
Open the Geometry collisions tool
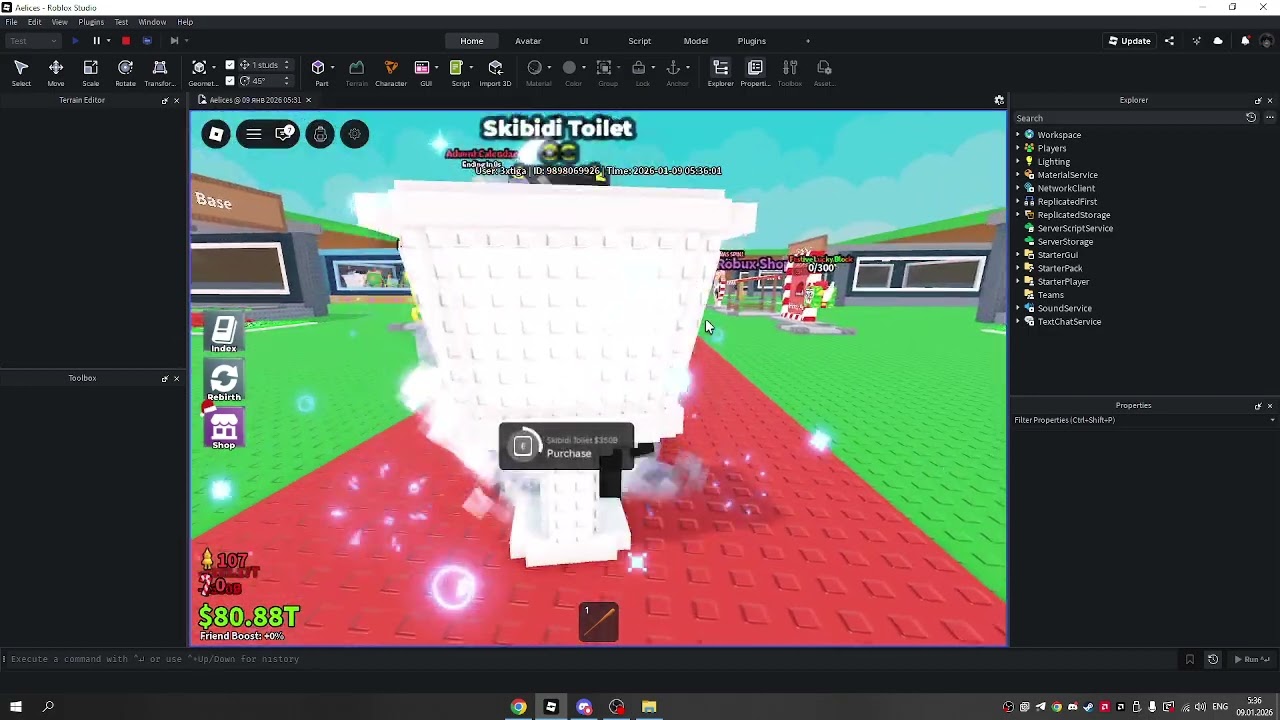point(200,72)
